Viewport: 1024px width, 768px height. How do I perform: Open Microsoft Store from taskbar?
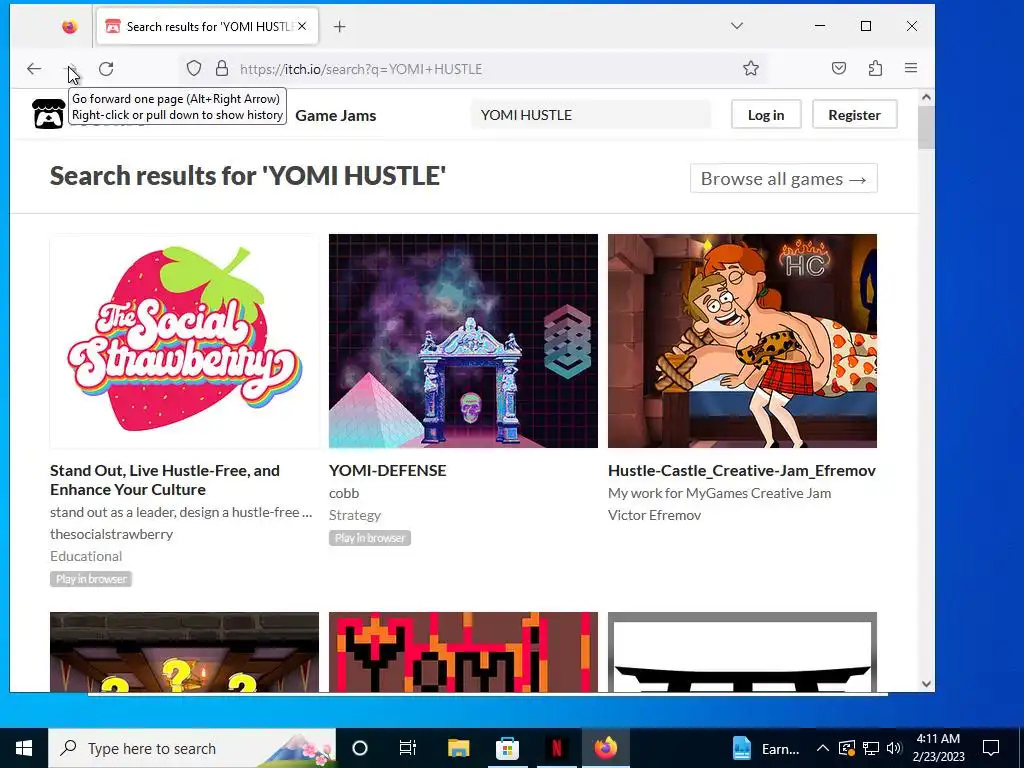coord(507,748)
